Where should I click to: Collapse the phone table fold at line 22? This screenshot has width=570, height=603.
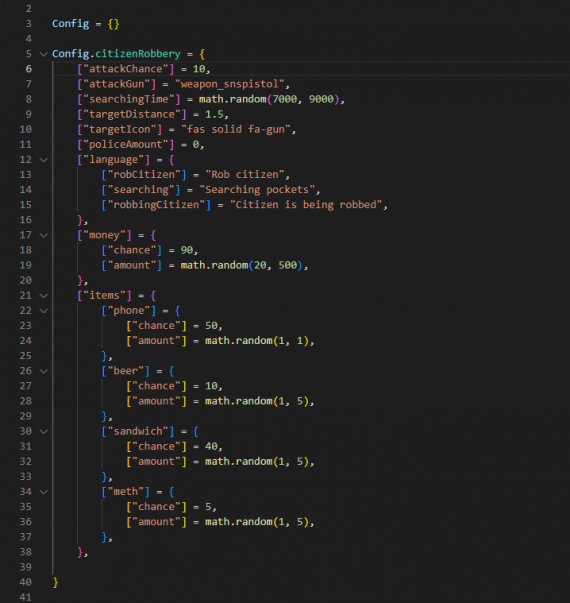(x=44, y=310)
